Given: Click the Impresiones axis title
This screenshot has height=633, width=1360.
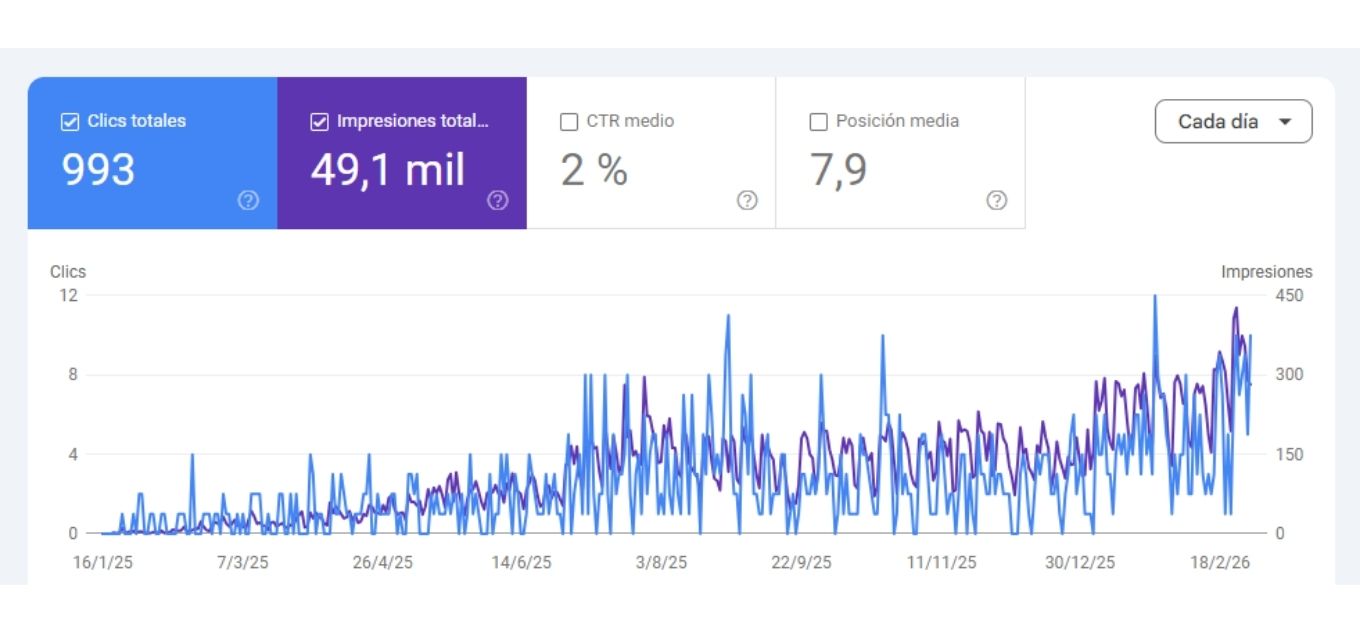Looking at the screenshot, I should (x=1266, y=272).
